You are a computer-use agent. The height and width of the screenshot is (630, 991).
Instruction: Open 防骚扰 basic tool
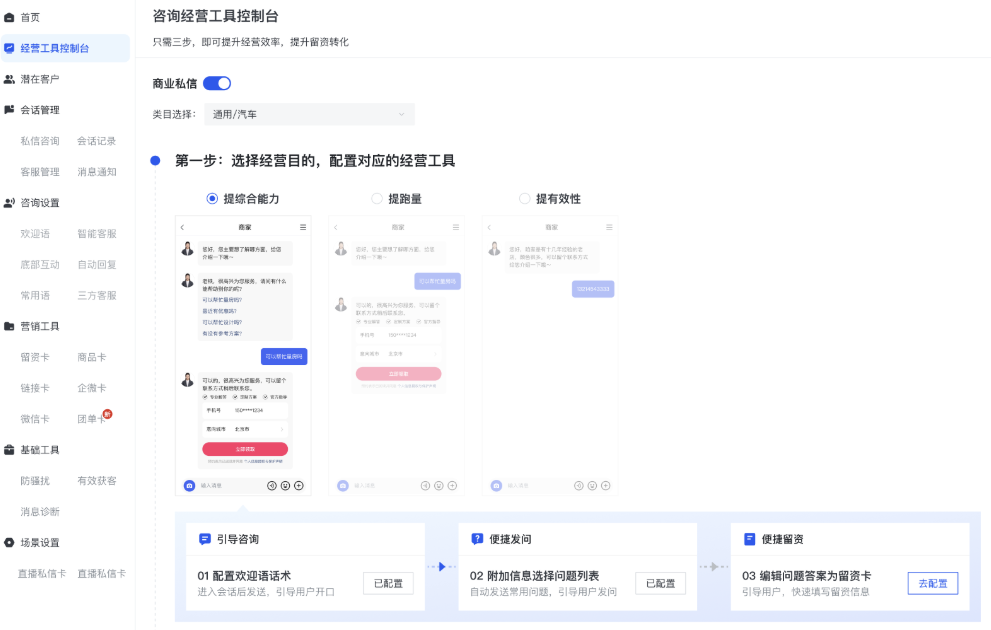click(35, 481)
